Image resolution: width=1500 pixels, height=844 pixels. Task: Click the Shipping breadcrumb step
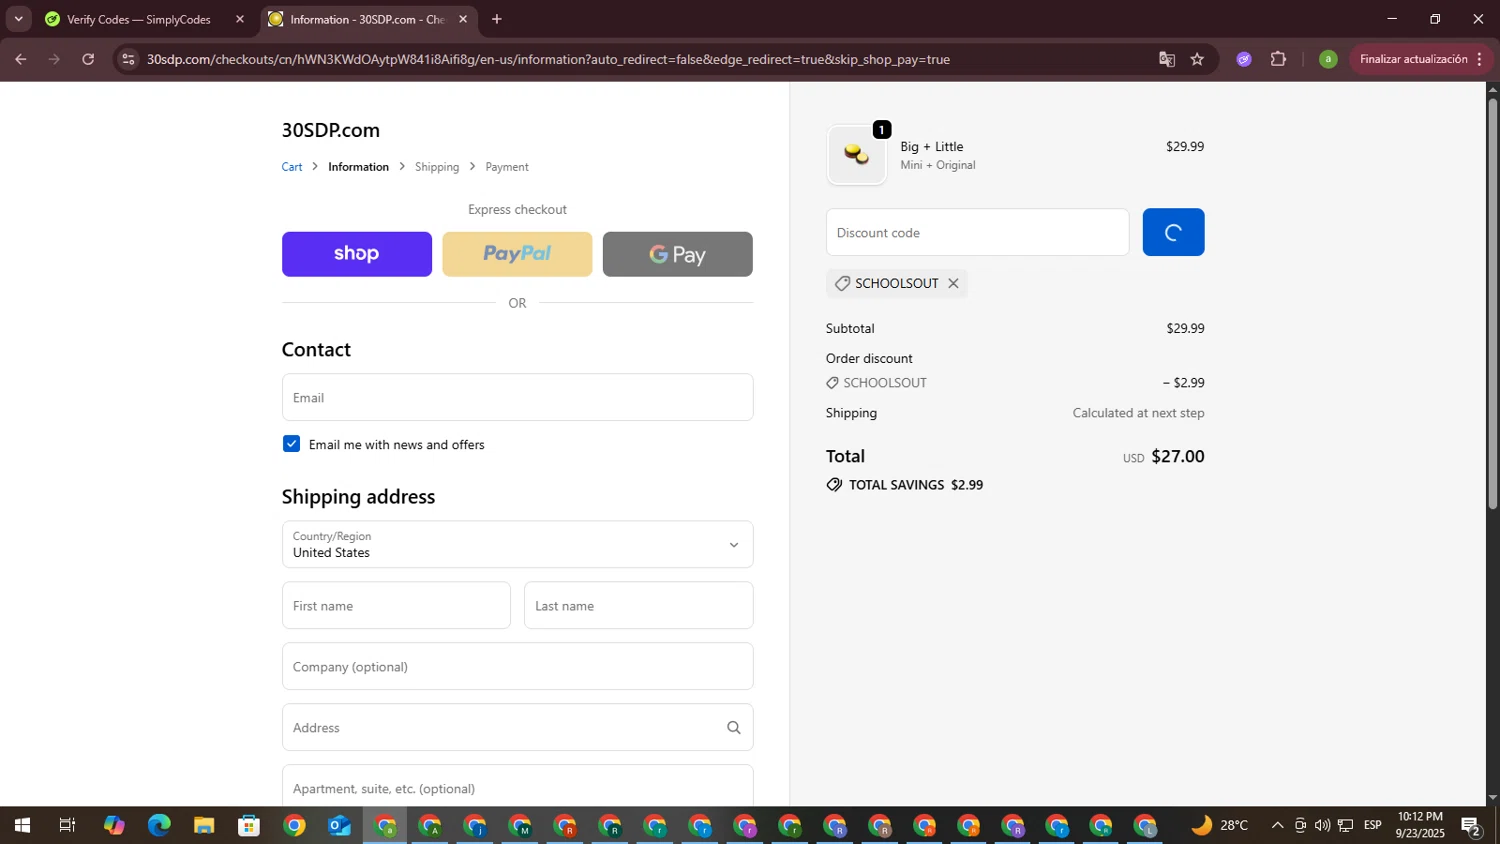tap(437, 167)
